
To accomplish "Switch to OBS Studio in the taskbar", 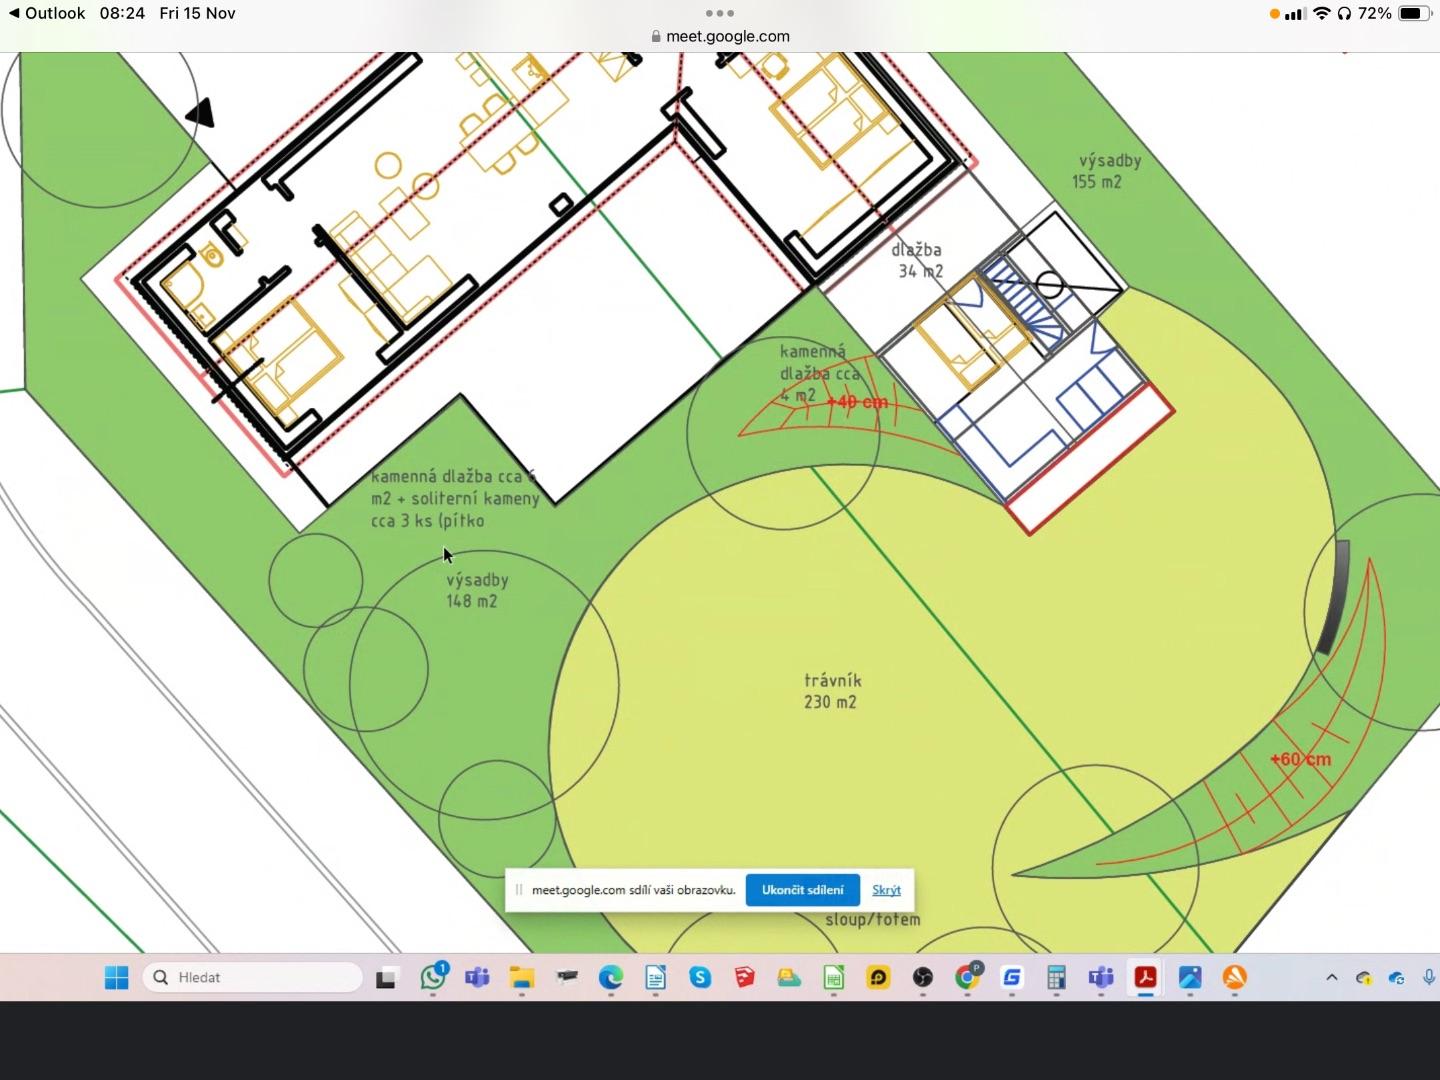I will pos(923,977).
